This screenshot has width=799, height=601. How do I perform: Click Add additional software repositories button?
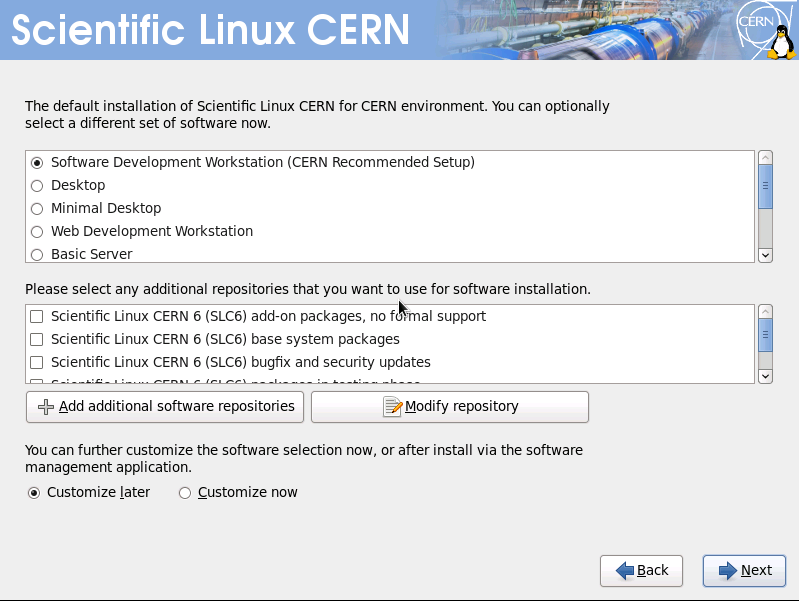(x=165, y=407)
